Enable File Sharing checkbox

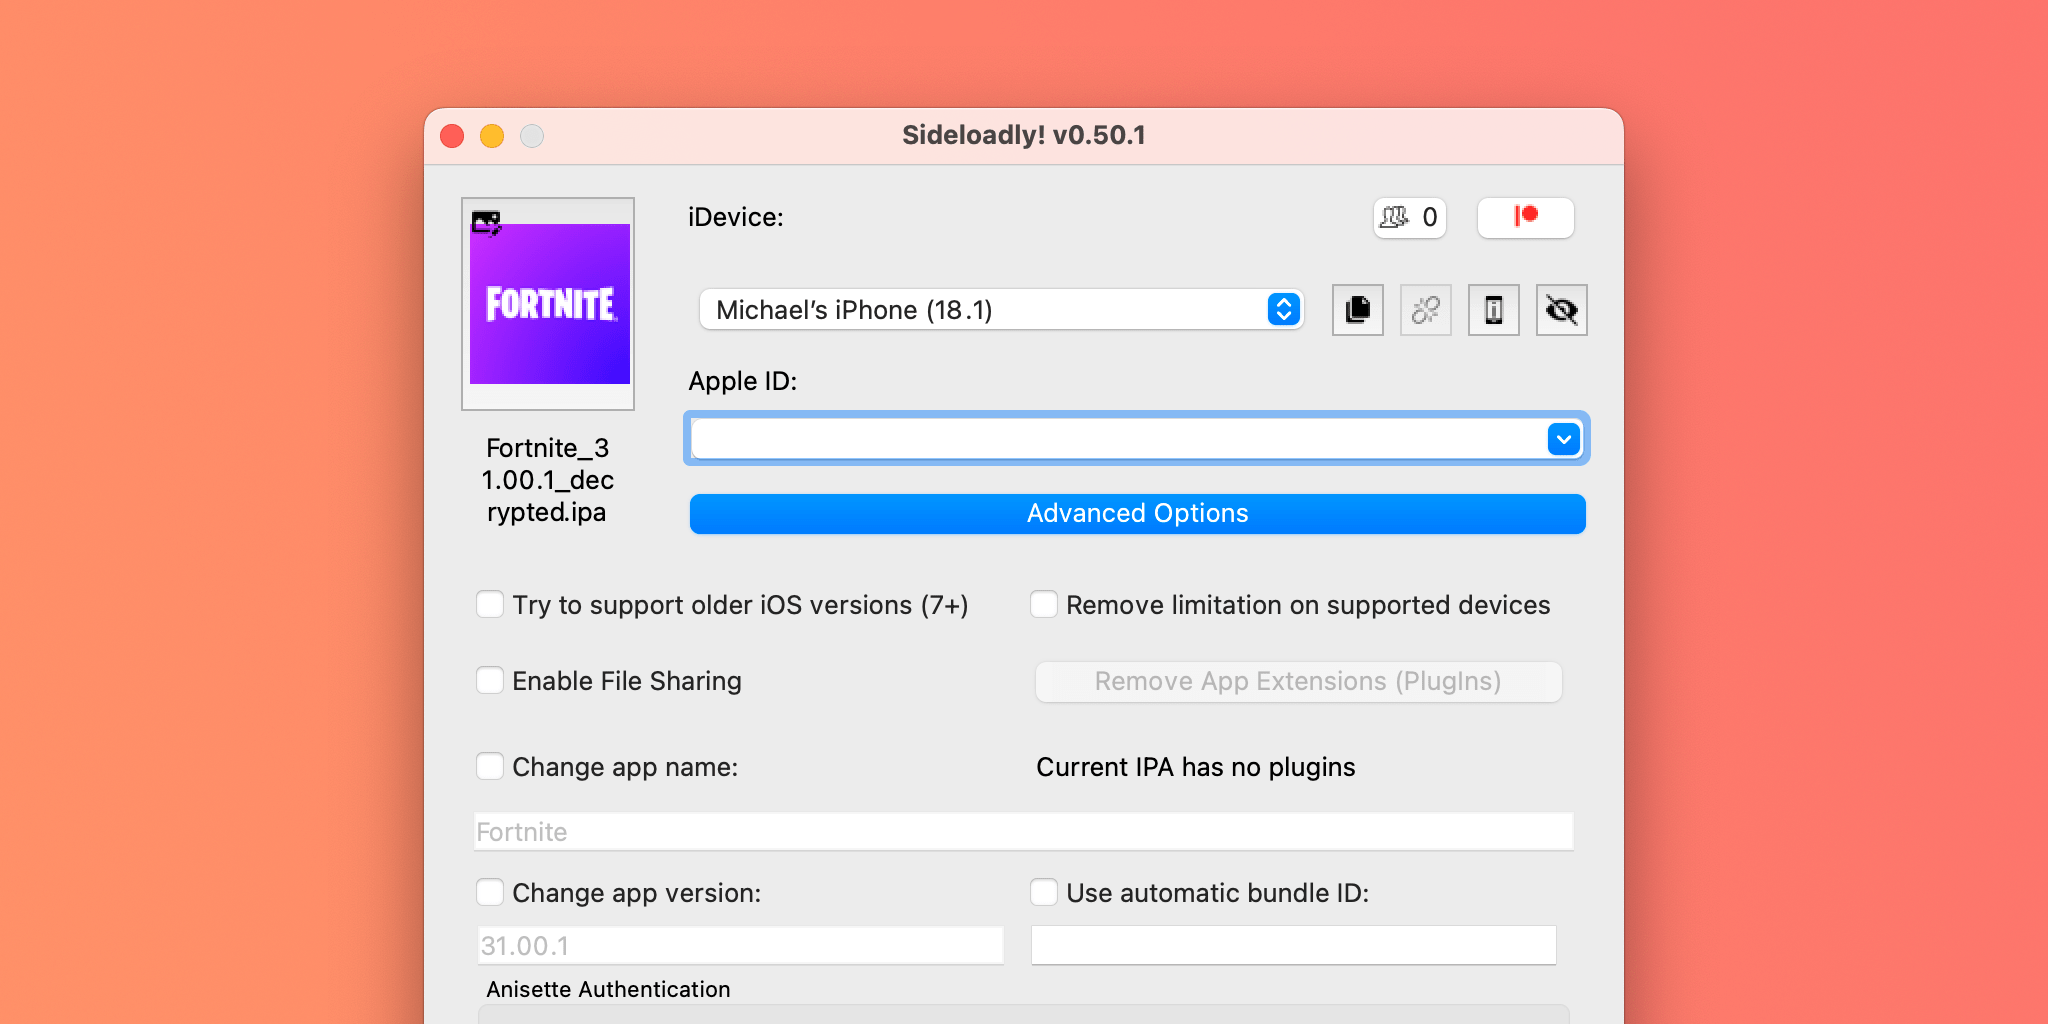[490, 680]
